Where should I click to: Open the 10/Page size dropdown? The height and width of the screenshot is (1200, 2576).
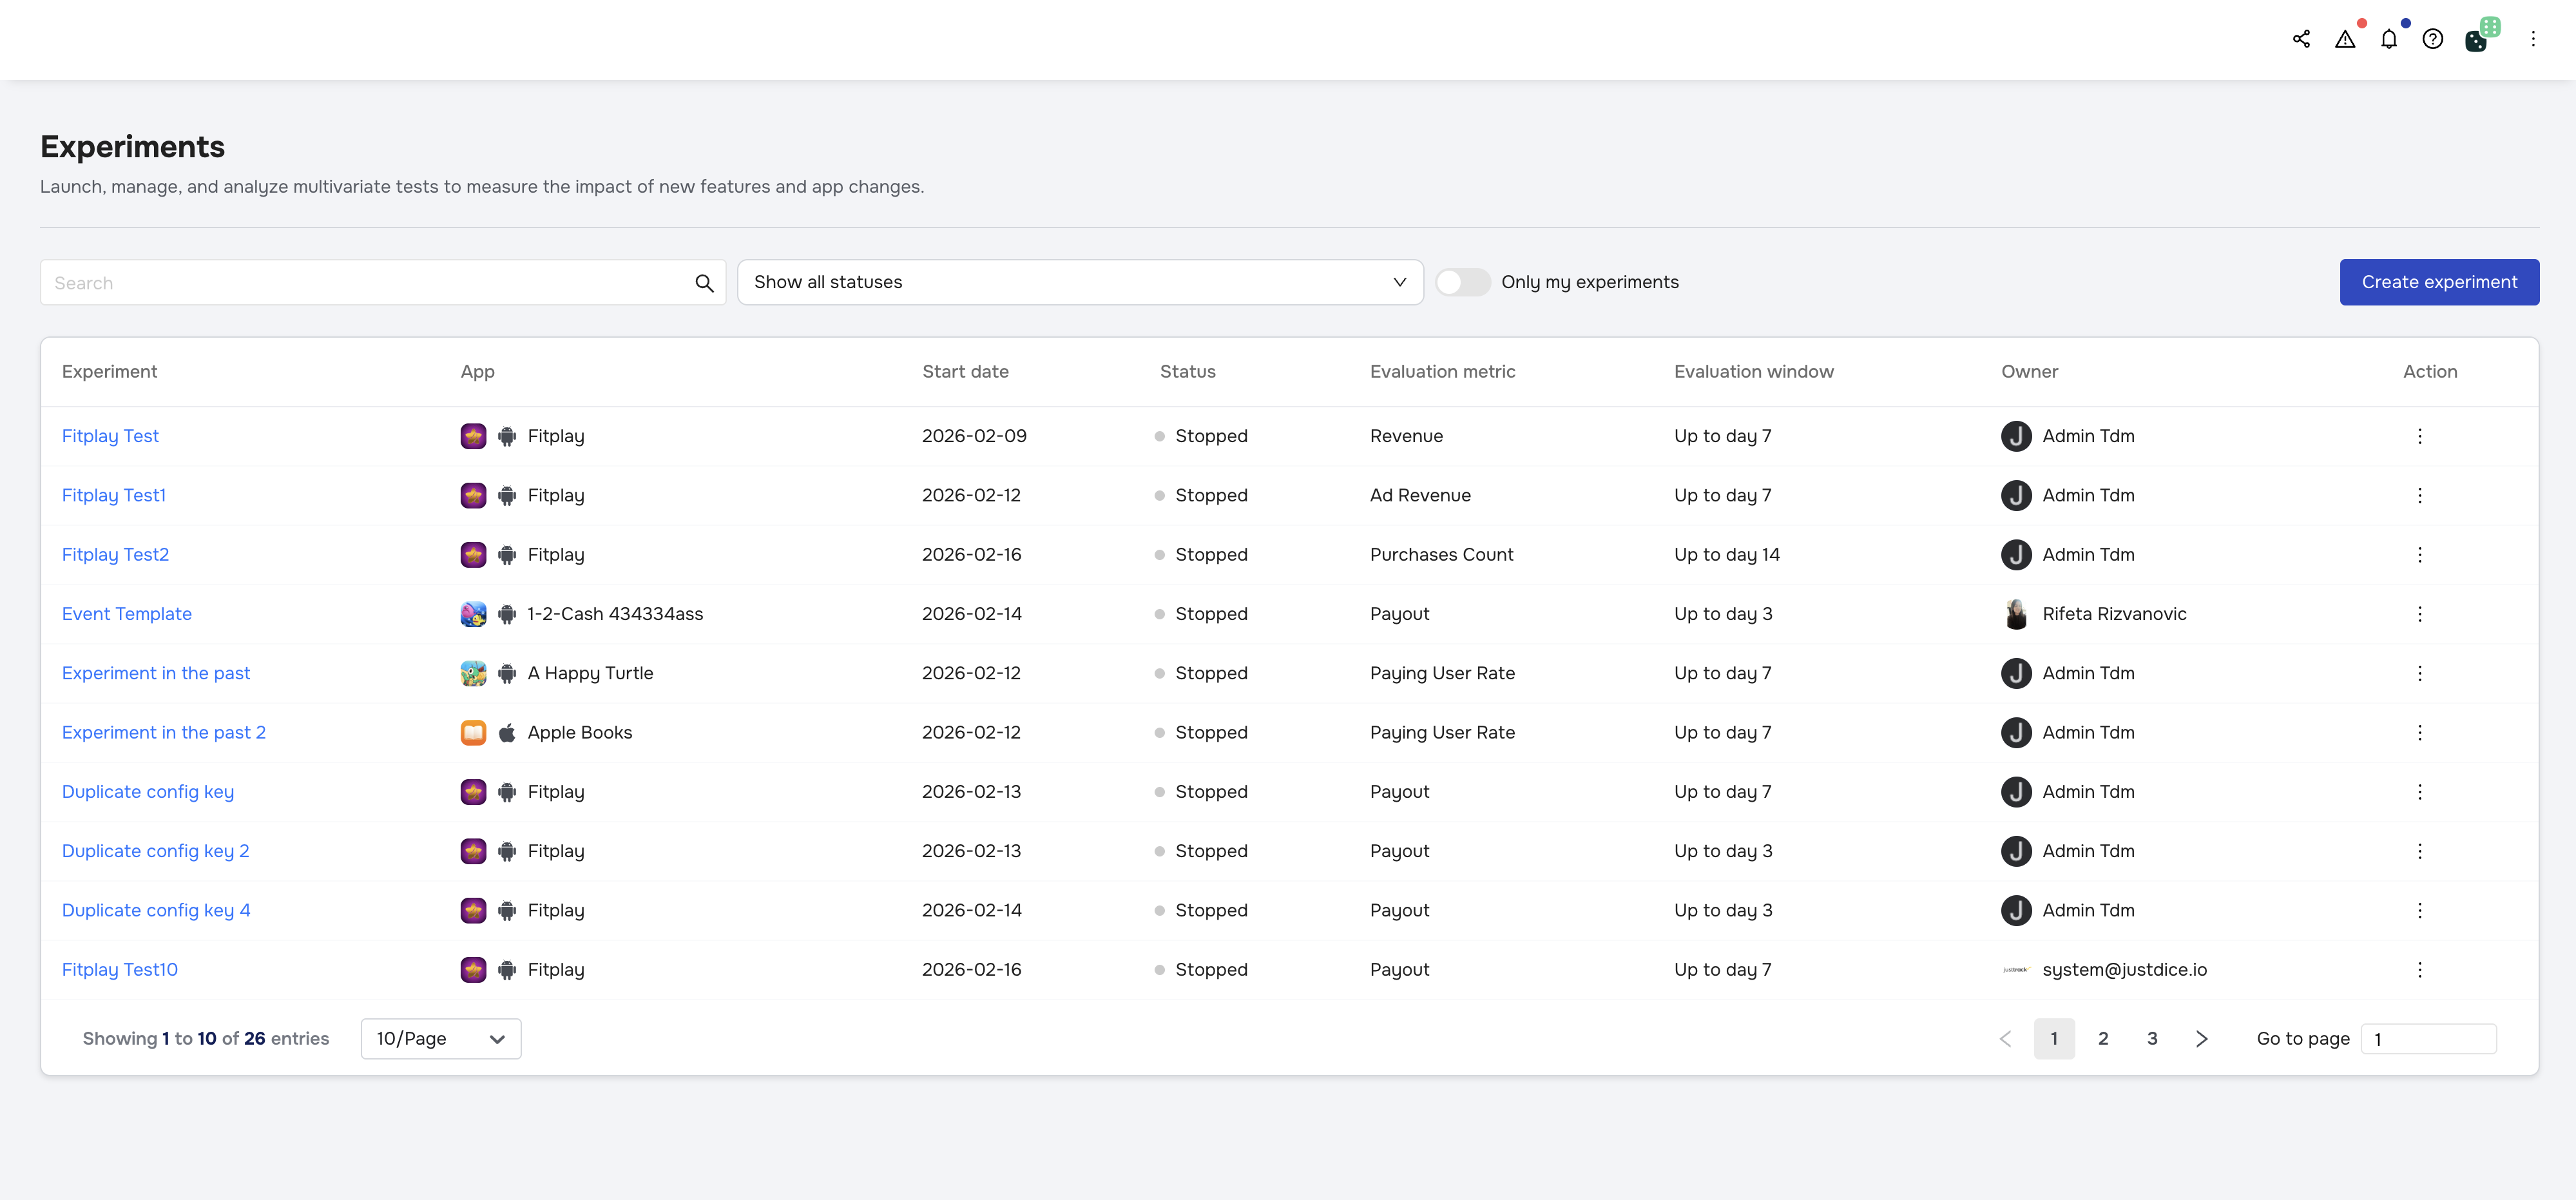(440, 1039)
